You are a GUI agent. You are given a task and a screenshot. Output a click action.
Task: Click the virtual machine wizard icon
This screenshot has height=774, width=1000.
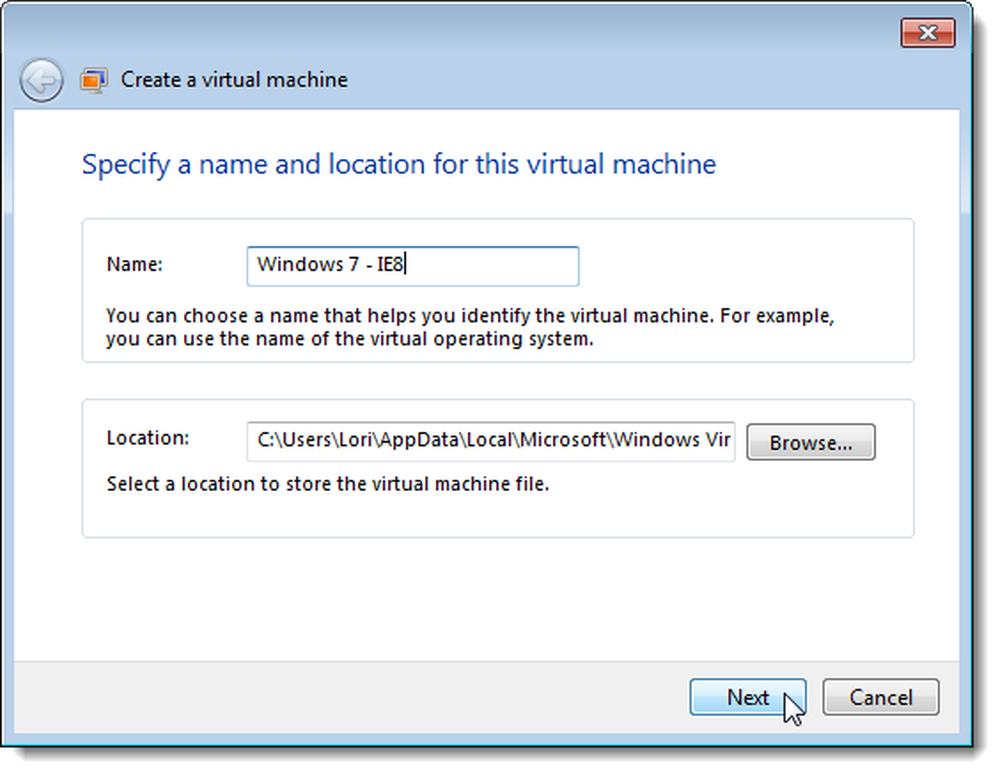pyautogui.click(x=94, y=80)
